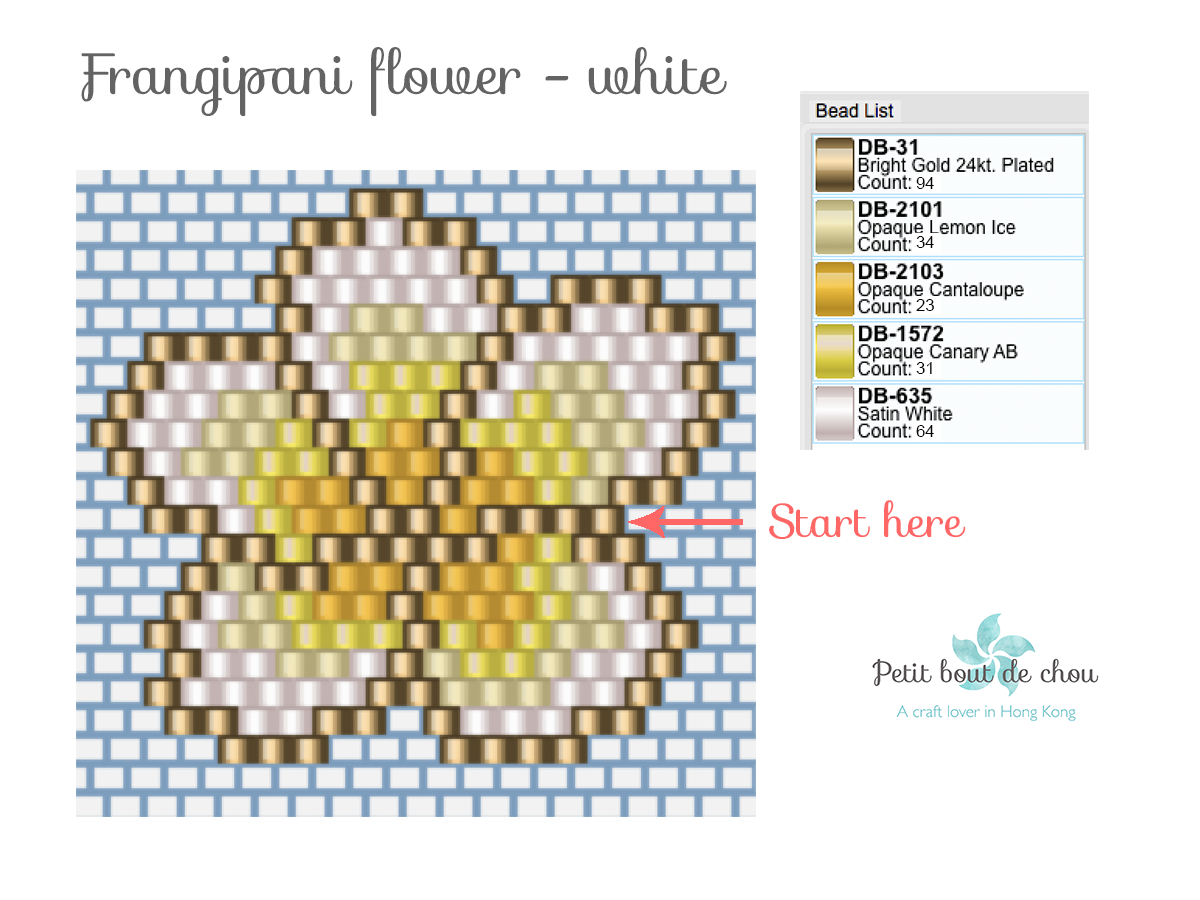The height and width of the screenshot is (900, 1200).
Task: Click 'A craft lover in Hong Kong' tagline
Action: [x=986, y=712]
